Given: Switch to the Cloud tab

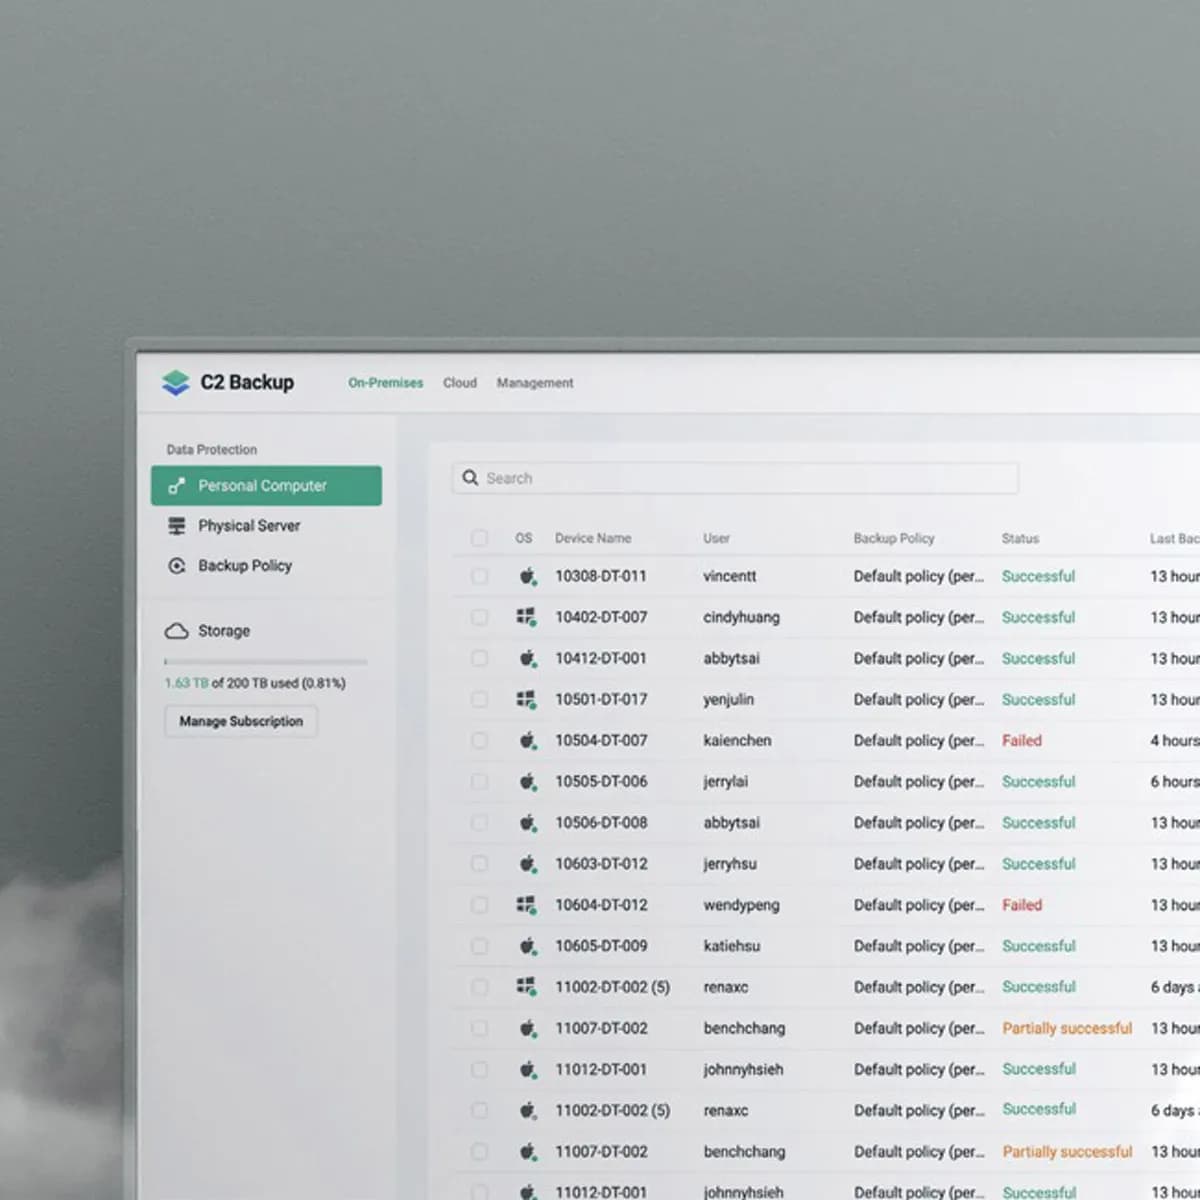Looking at the screenshot, I should point(460,383).
